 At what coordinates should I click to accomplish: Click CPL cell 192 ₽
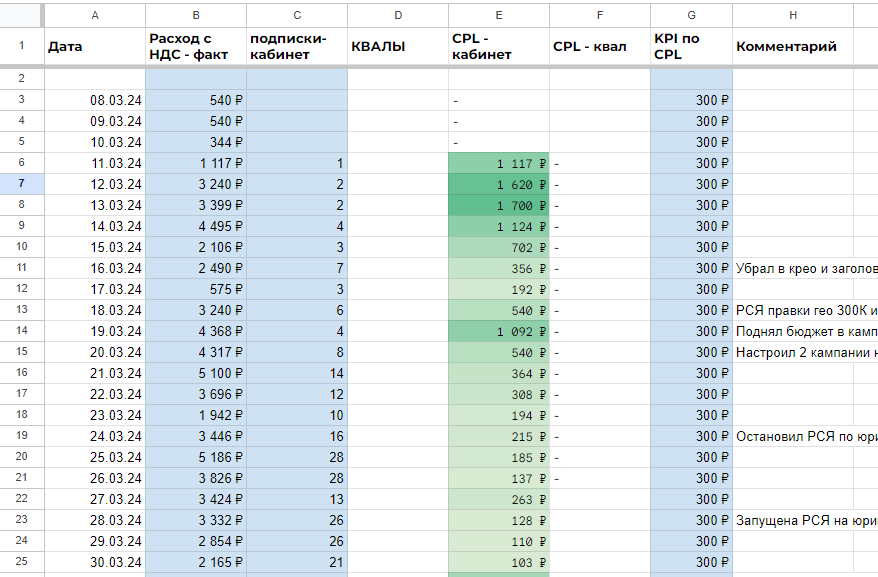499,289
